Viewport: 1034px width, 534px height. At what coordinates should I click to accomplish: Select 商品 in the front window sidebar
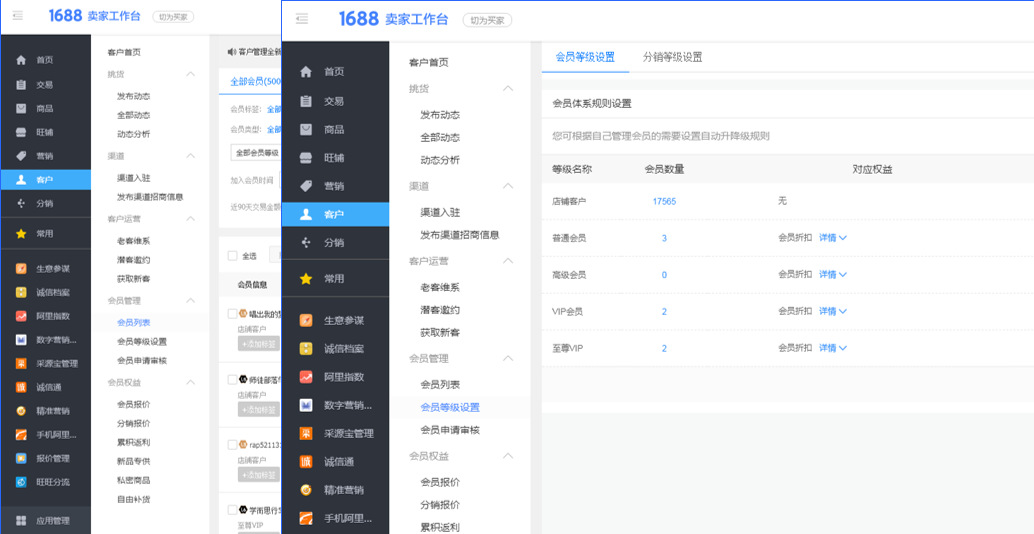coord(335,129)
